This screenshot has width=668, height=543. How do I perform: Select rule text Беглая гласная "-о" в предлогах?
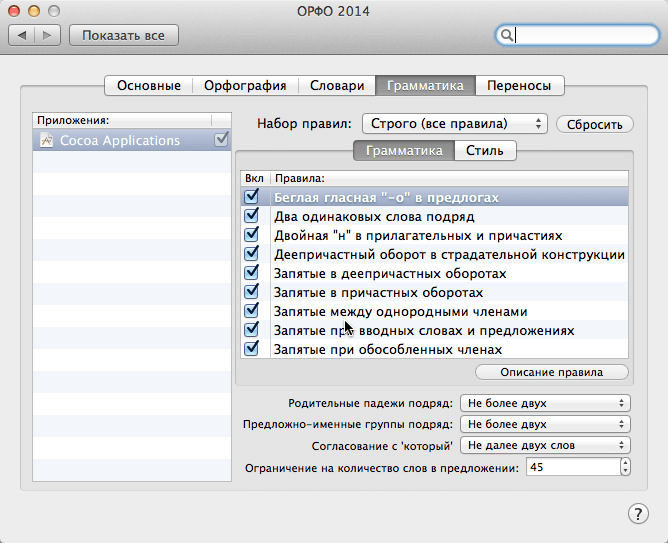(386, 198)
